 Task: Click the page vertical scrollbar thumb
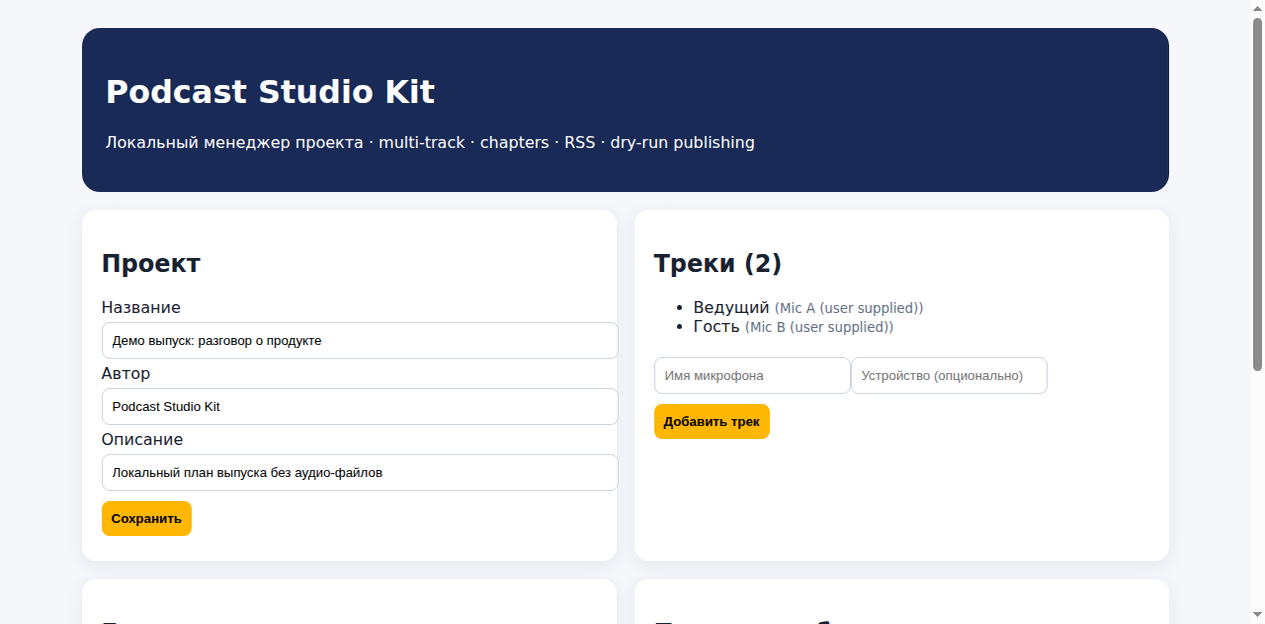click(x=1257, y=194)
